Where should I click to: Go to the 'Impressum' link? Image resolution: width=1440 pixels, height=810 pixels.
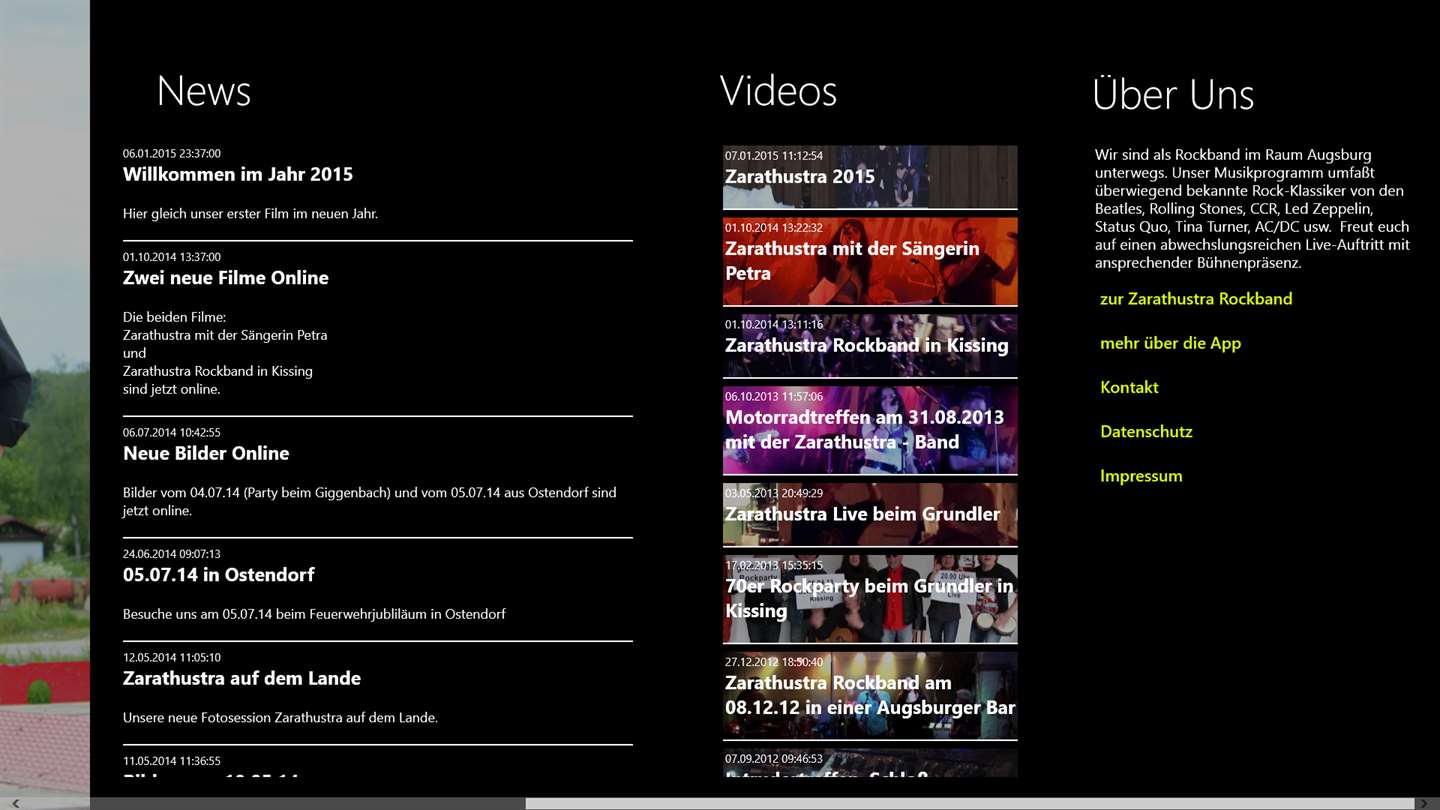tap(1141, 476)
